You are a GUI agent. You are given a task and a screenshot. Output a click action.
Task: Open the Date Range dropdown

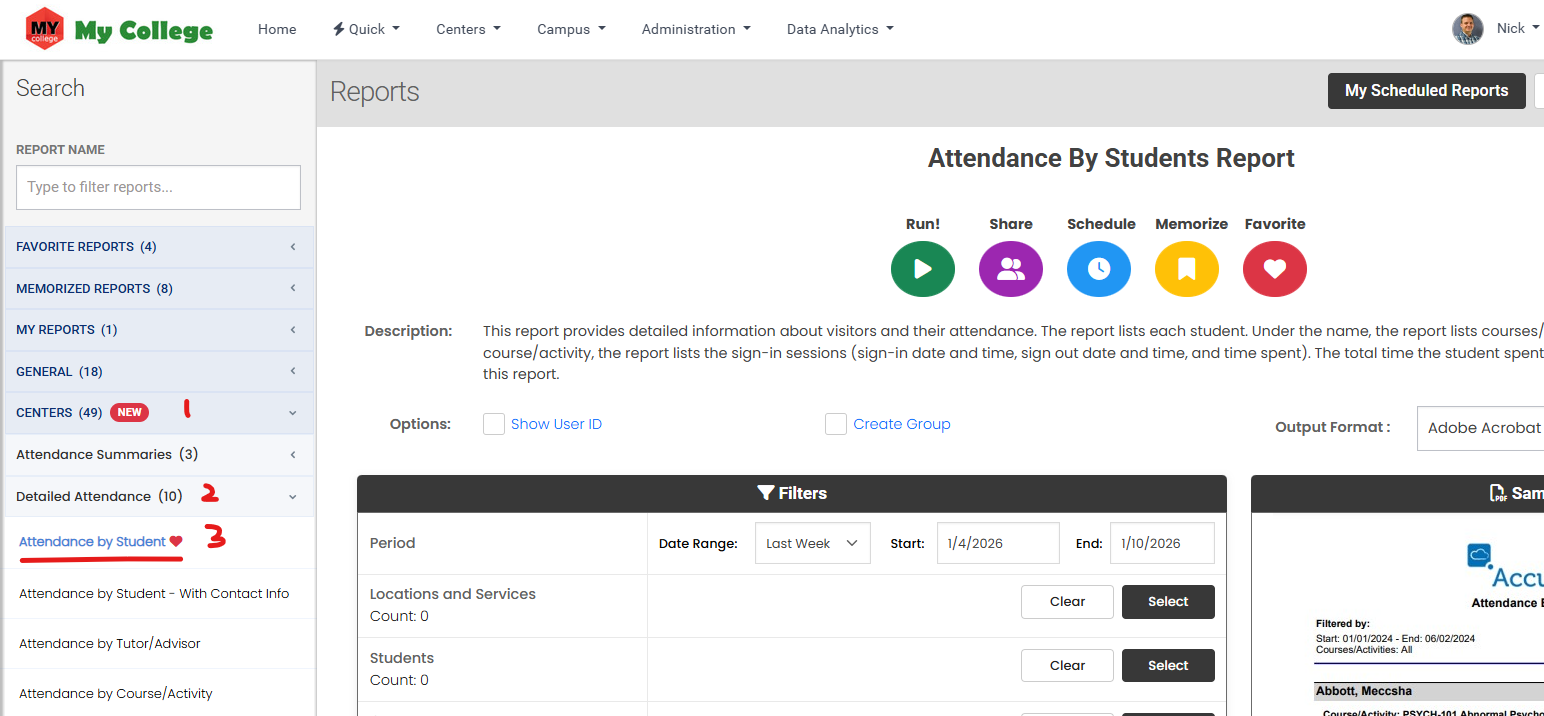(x=812, y=543)
